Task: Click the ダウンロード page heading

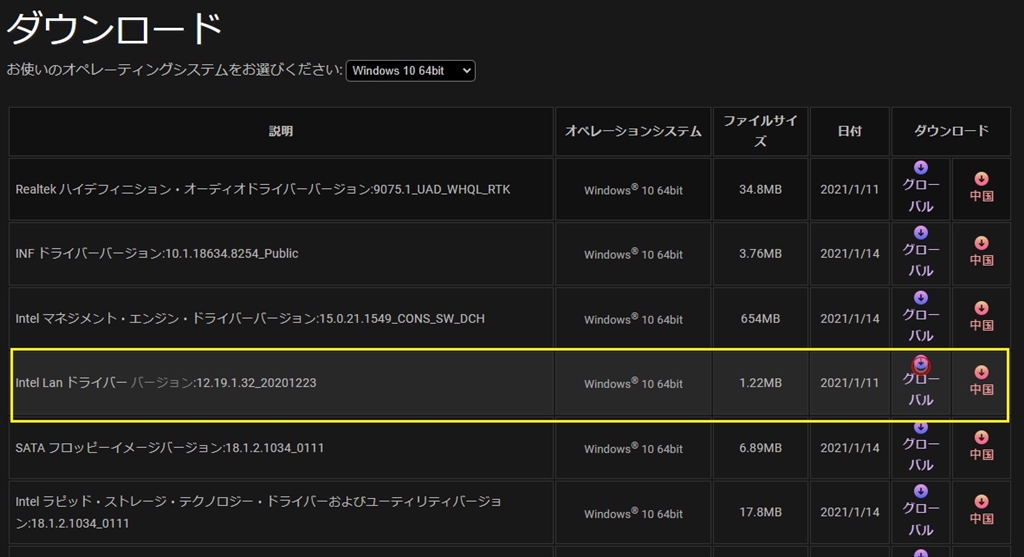Action: click(x=115, y=29)
